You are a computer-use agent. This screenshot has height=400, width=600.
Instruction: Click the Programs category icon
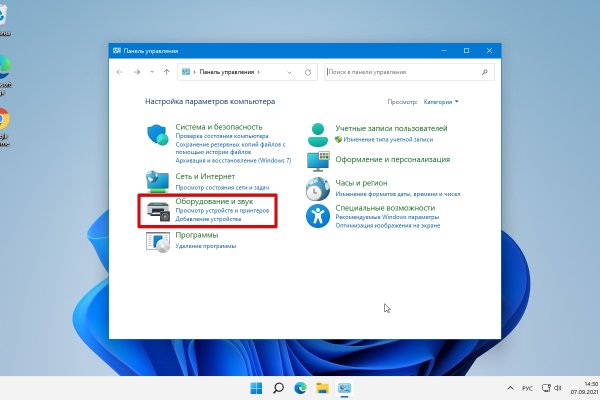(x=158, y=240)
